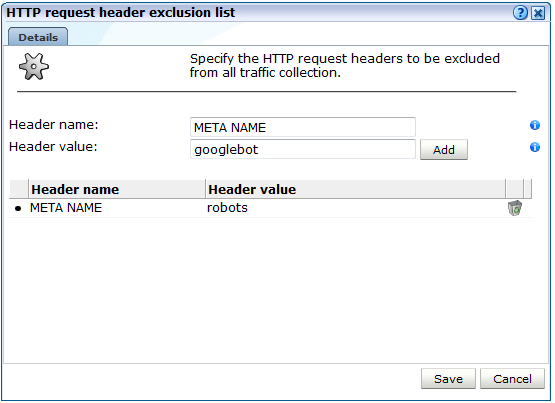The width and height of the screenshot is (555, 403).
Task: Sort by Header name column
Action: click(x=117, y=189)
